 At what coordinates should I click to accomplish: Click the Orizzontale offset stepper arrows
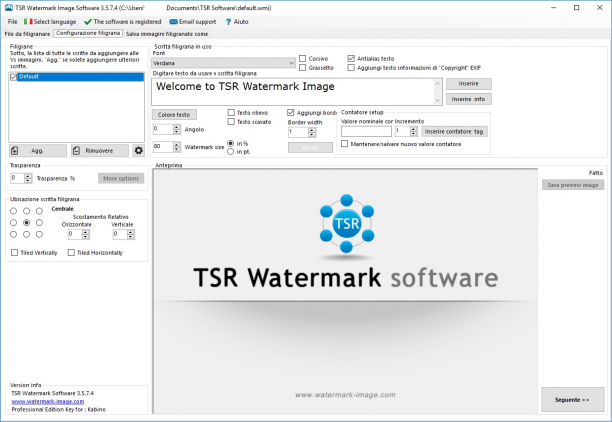86,234
